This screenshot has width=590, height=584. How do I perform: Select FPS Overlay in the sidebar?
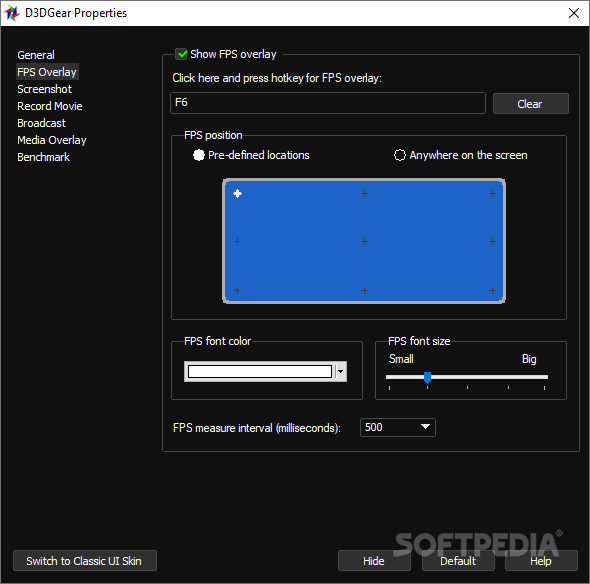coord(47,72)
